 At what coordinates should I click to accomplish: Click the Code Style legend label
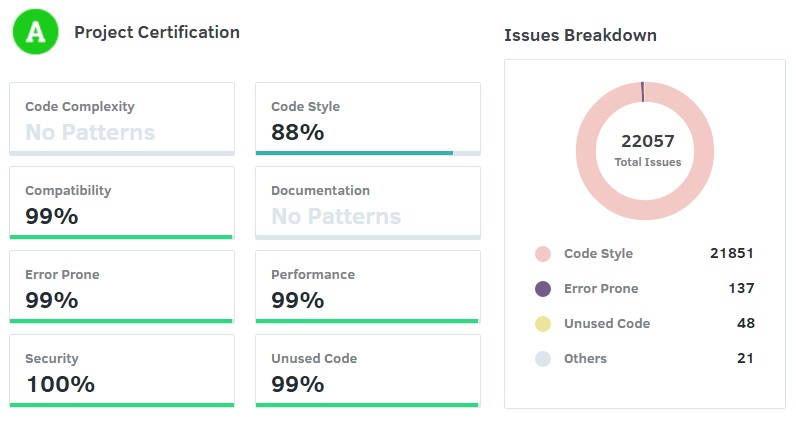coord(598,254)
